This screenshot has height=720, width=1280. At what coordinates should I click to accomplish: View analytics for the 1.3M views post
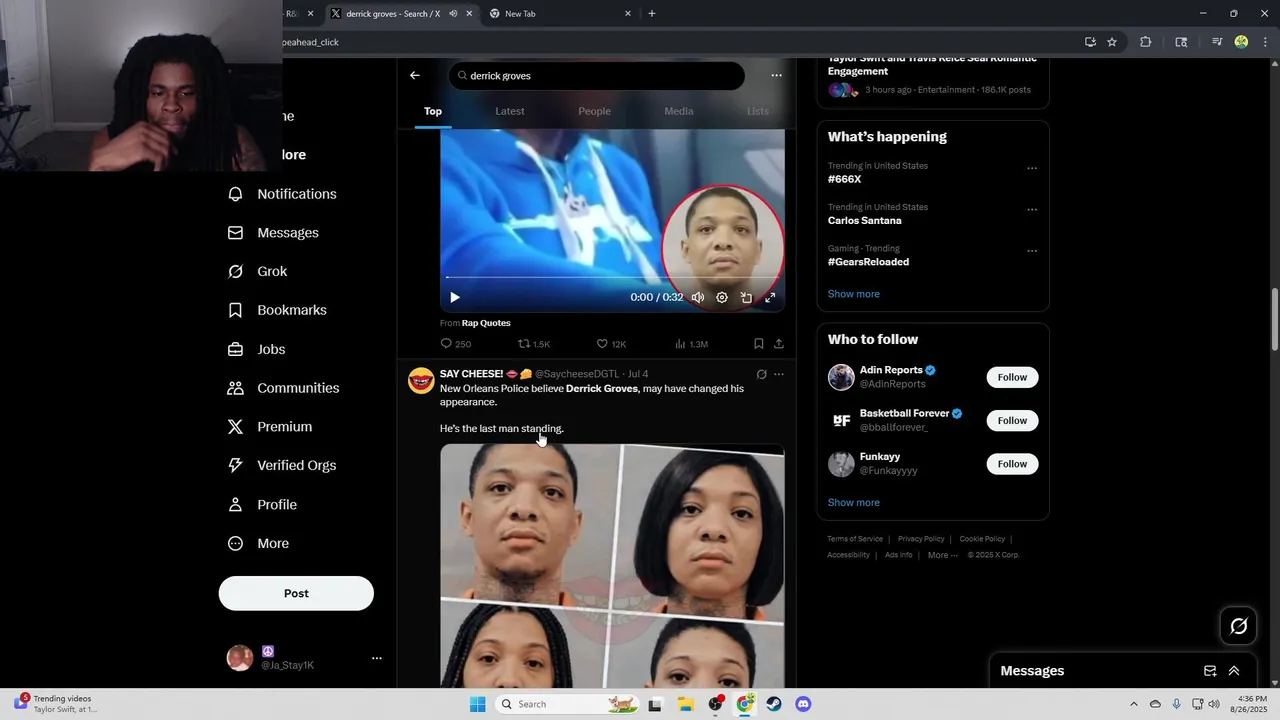tap(691, 344)
